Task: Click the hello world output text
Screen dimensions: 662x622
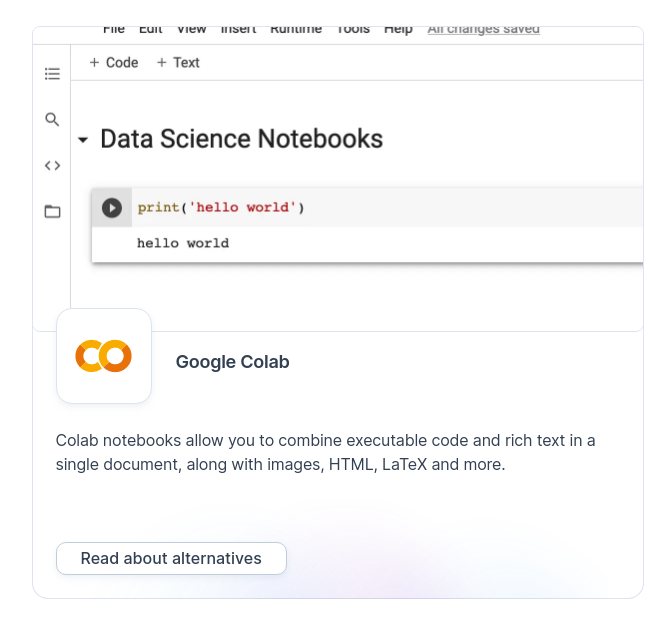Action: [183, 243]
